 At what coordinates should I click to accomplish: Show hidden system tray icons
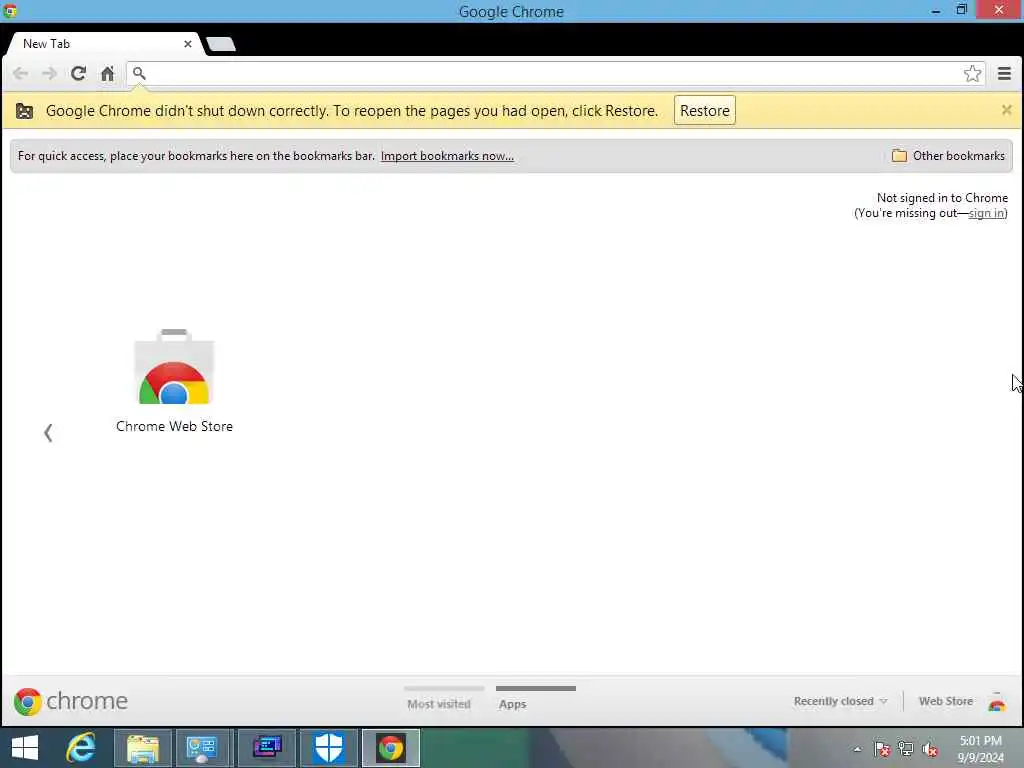click(x=857, y=749)
